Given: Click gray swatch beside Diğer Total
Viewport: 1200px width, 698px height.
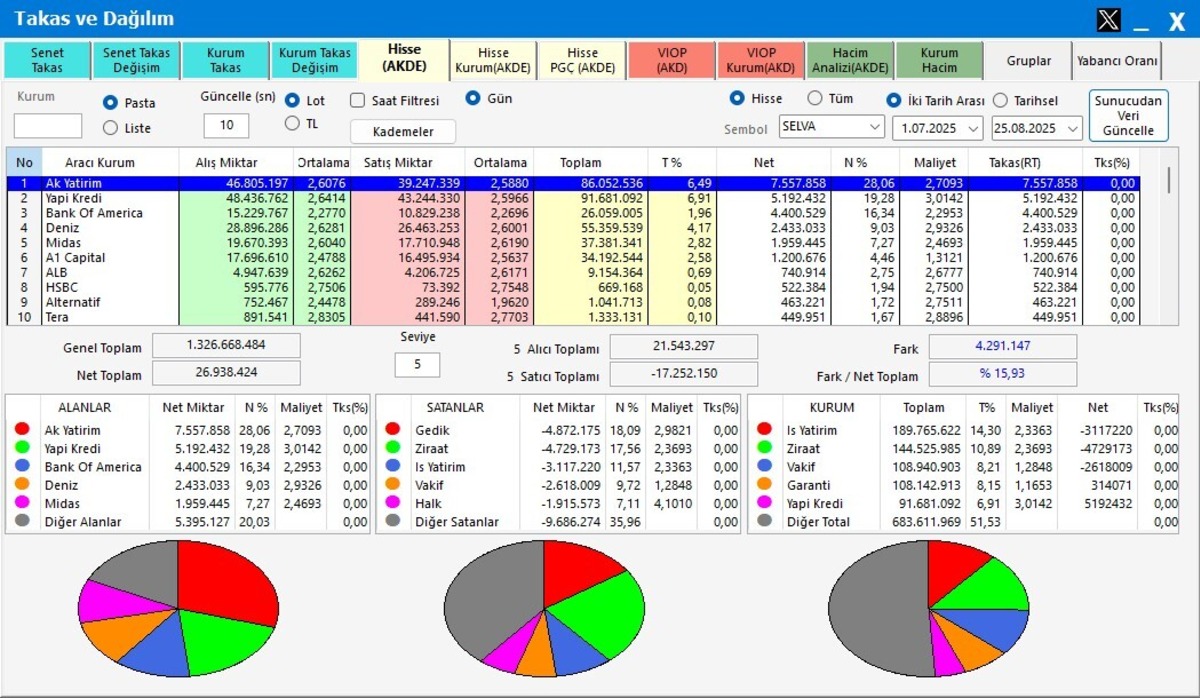Looking at the screenshot, I should tap(765, 522).
